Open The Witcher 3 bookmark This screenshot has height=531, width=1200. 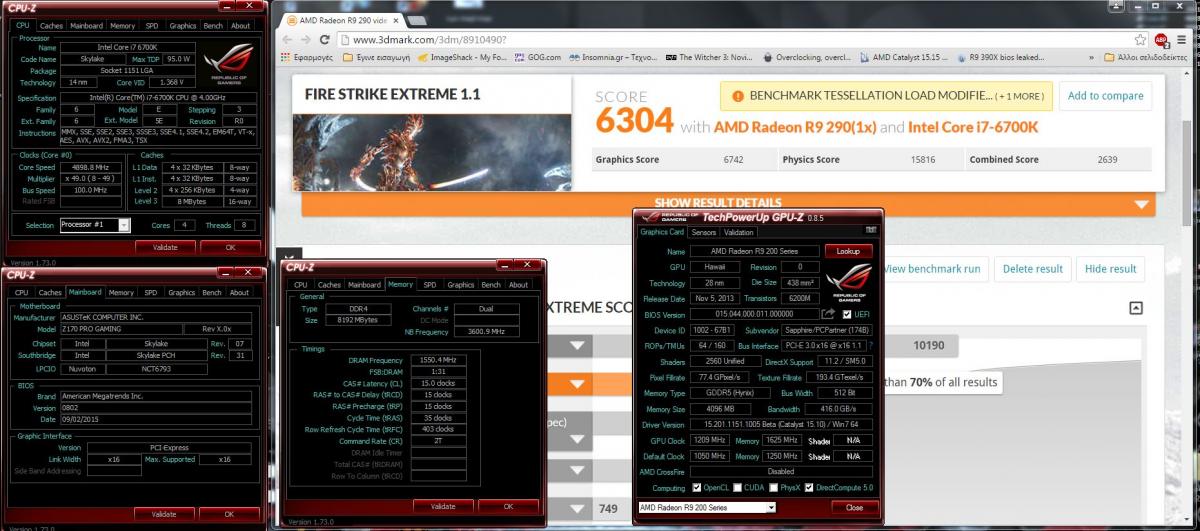(709, 57)
